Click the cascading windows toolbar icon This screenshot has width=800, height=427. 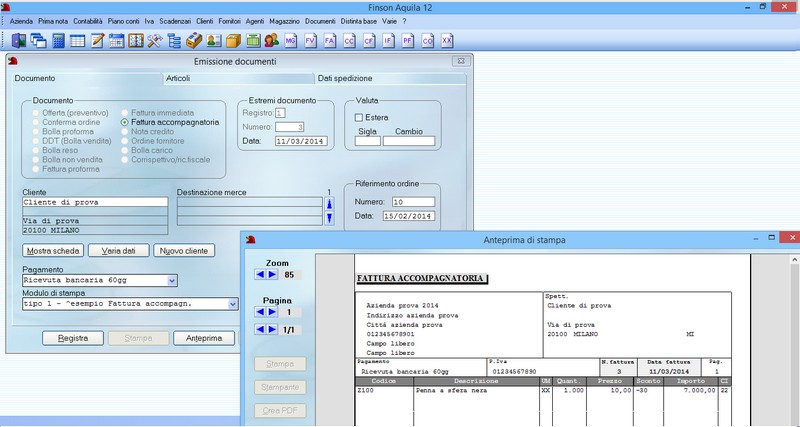click(x=38, y=41)
